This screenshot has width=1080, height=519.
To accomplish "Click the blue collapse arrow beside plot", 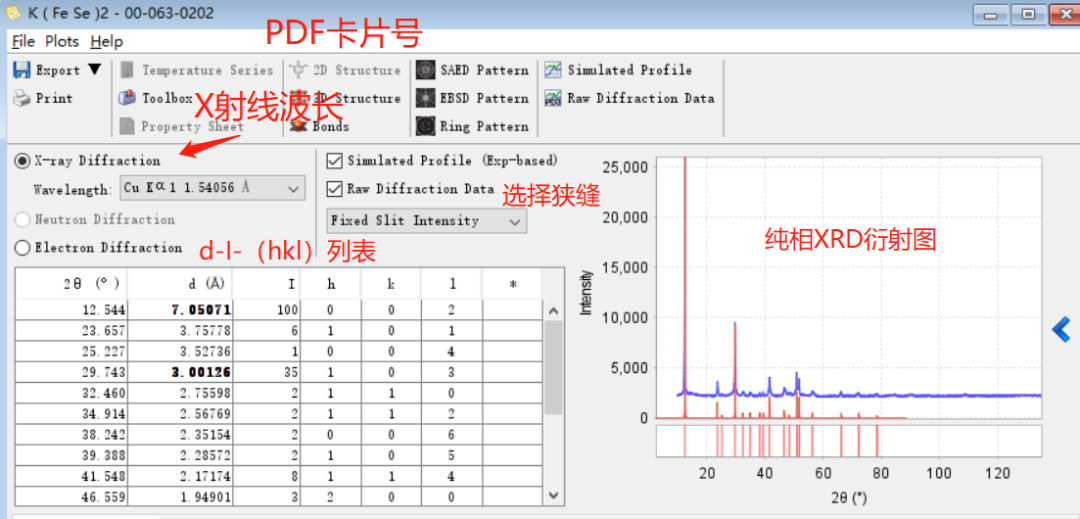I will point(1061,329).
